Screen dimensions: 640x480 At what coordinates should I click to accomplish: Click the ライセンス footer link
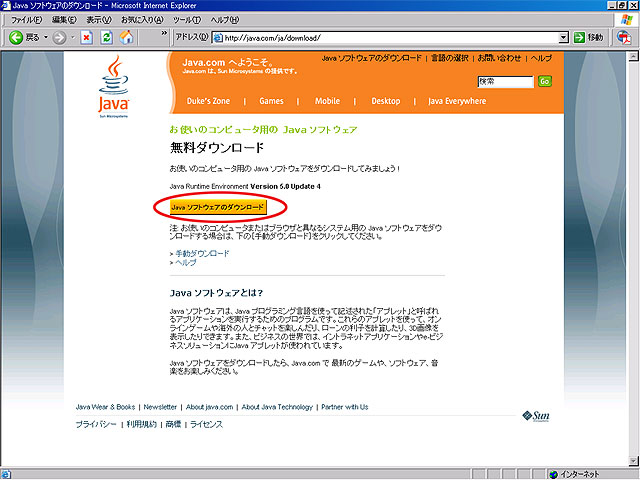tap(207, 424)
